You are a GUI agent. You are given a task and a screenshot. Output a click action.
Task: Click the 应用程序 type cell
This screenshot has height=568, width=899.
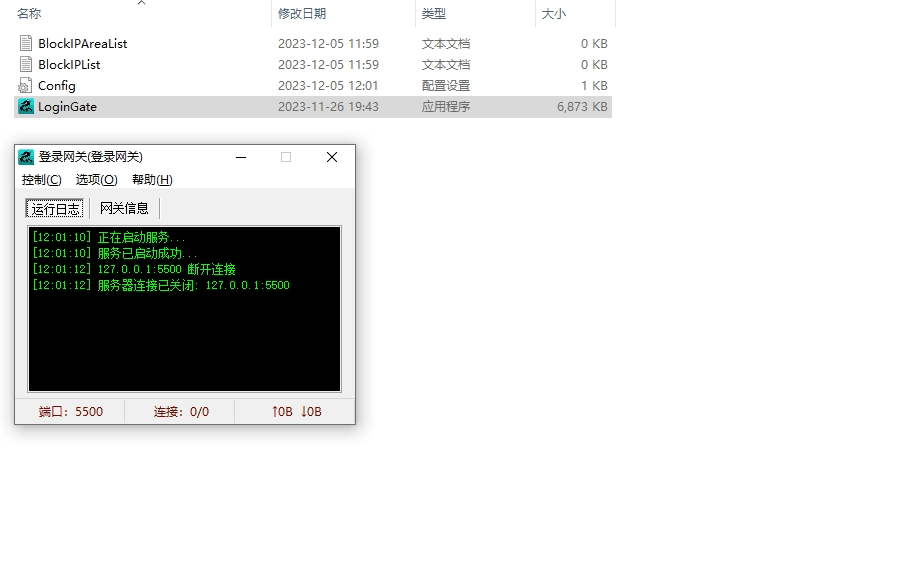click(x=446, y=107)
